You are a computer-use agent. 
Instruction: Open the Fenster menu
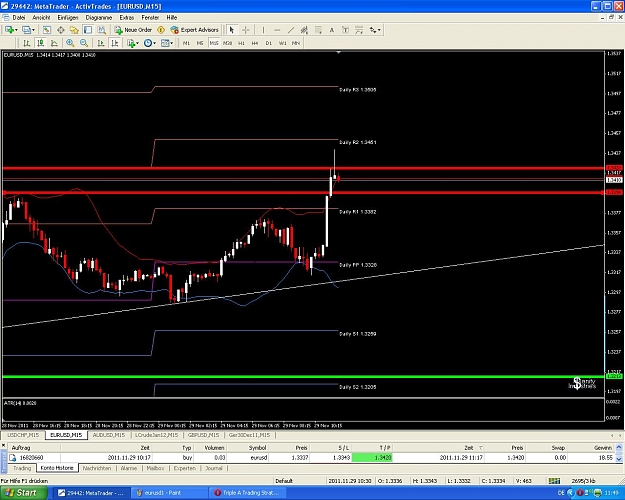pyautogui.click(x=150, y=18)
